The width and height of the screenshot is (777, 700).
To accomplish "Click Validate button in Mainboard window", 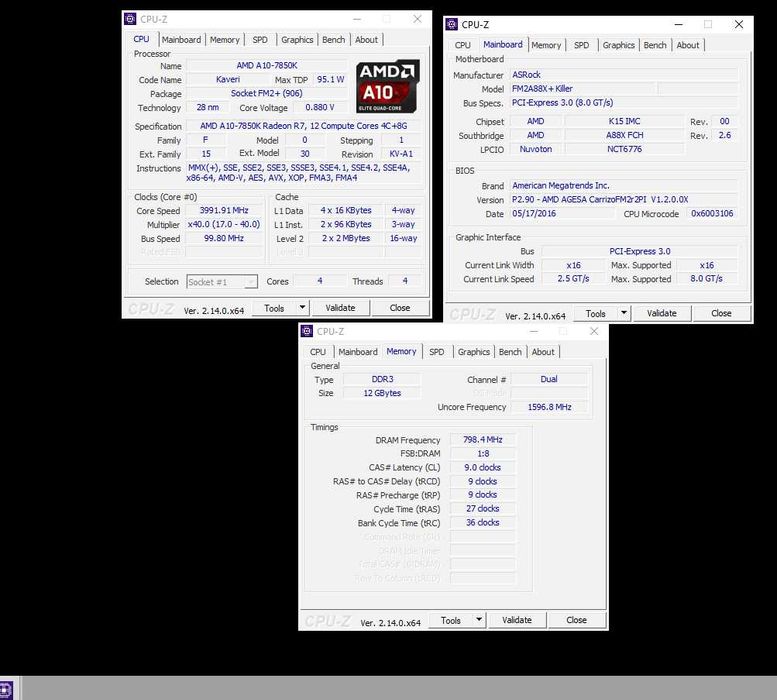I will (662, 313).
